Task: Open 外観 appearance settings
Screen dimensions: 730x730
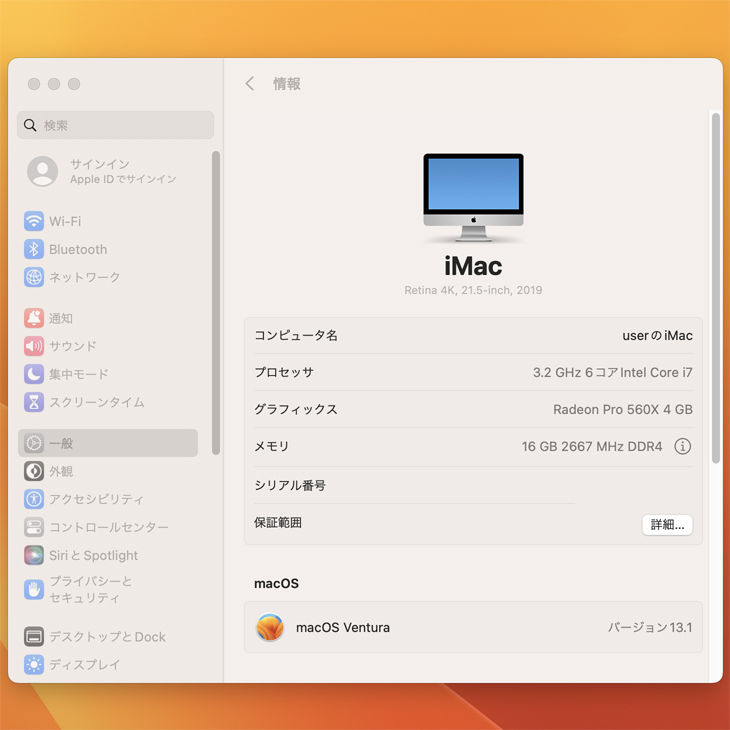Action: click(x=61, y=471)
